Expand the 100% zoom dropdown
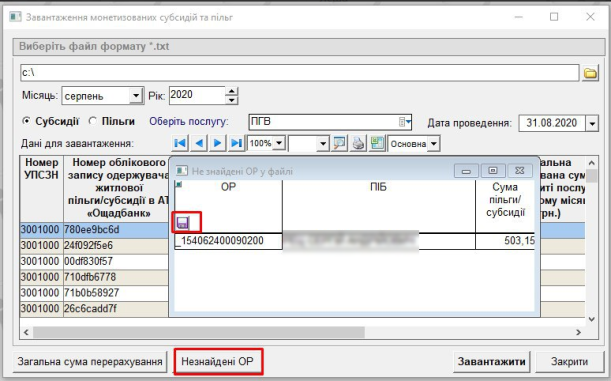 [x=279, y=143]
